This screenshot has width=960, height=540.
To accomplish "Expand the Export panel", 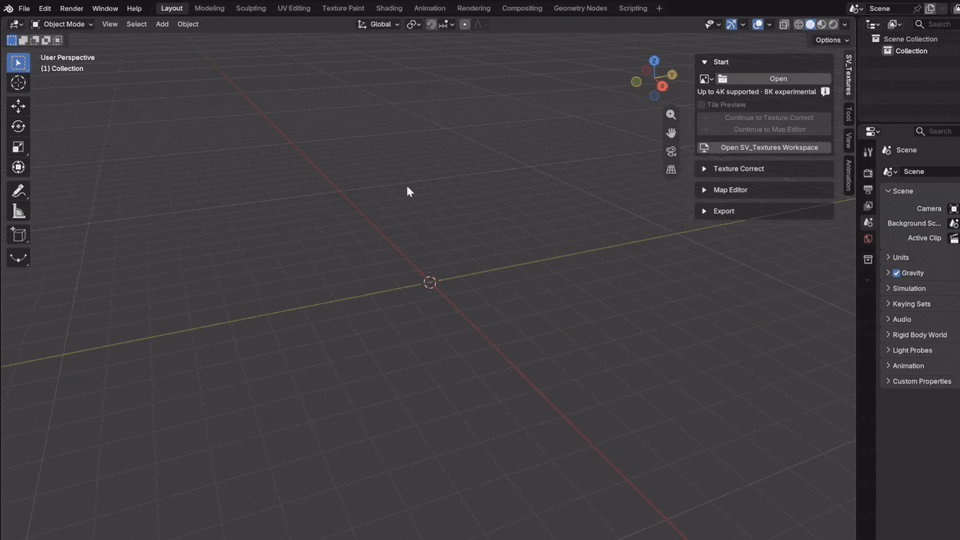I will coord(704,211).
